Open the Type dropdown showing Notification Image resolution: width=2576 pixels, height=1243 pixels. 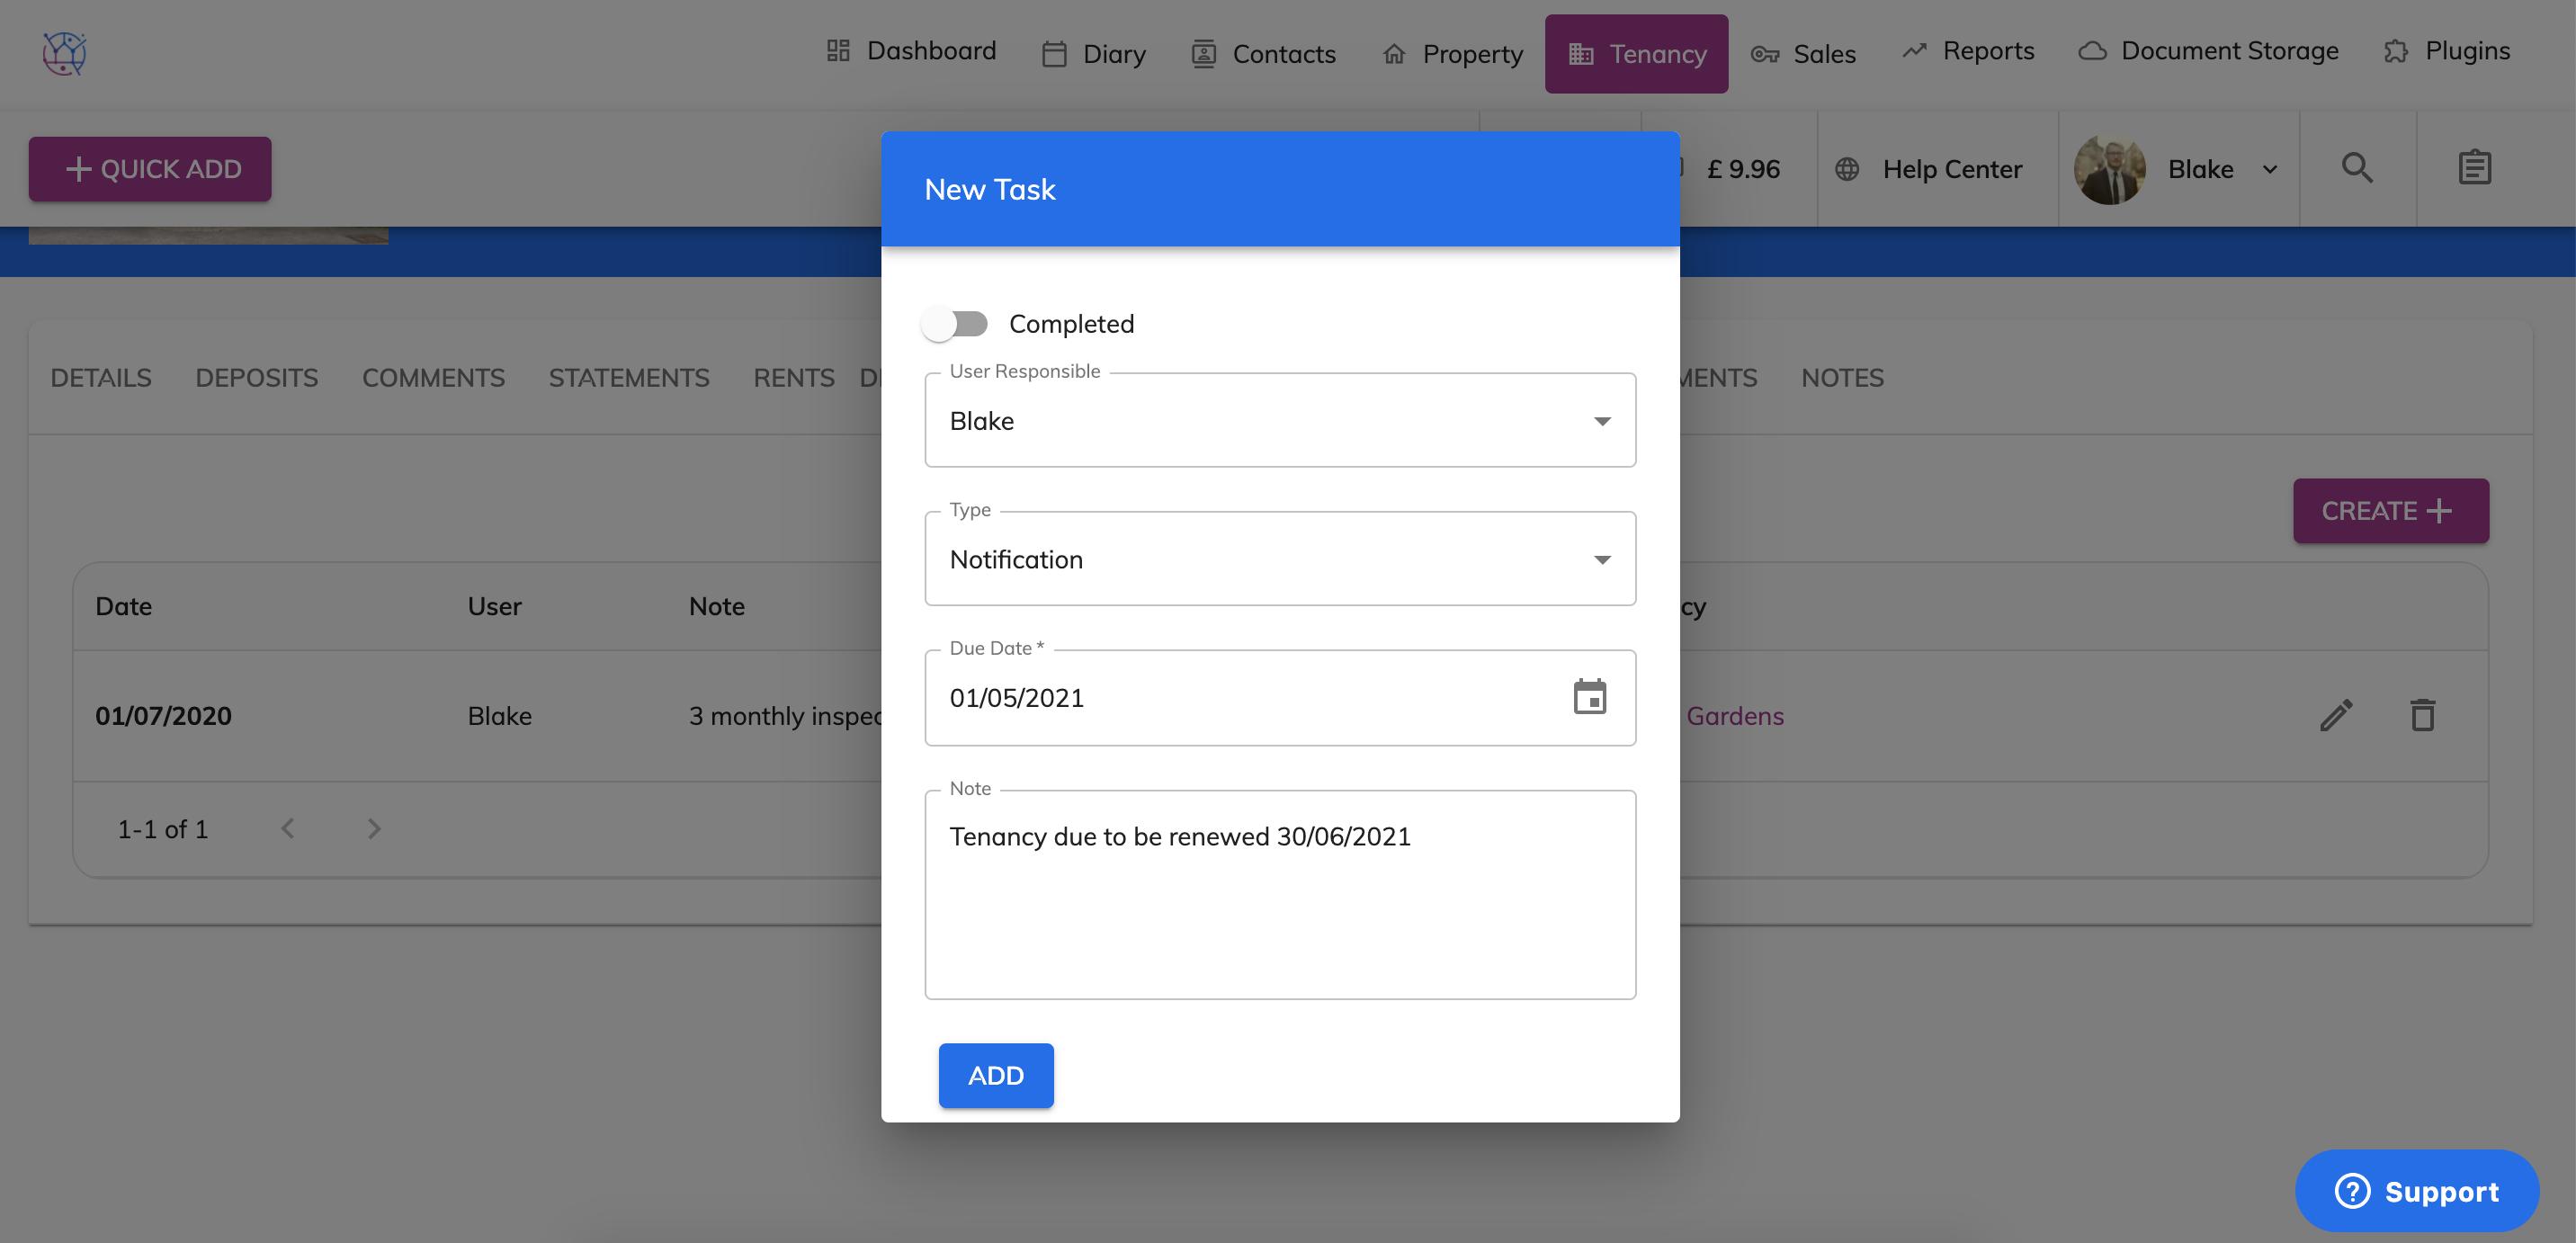(x=1280, y=559)
